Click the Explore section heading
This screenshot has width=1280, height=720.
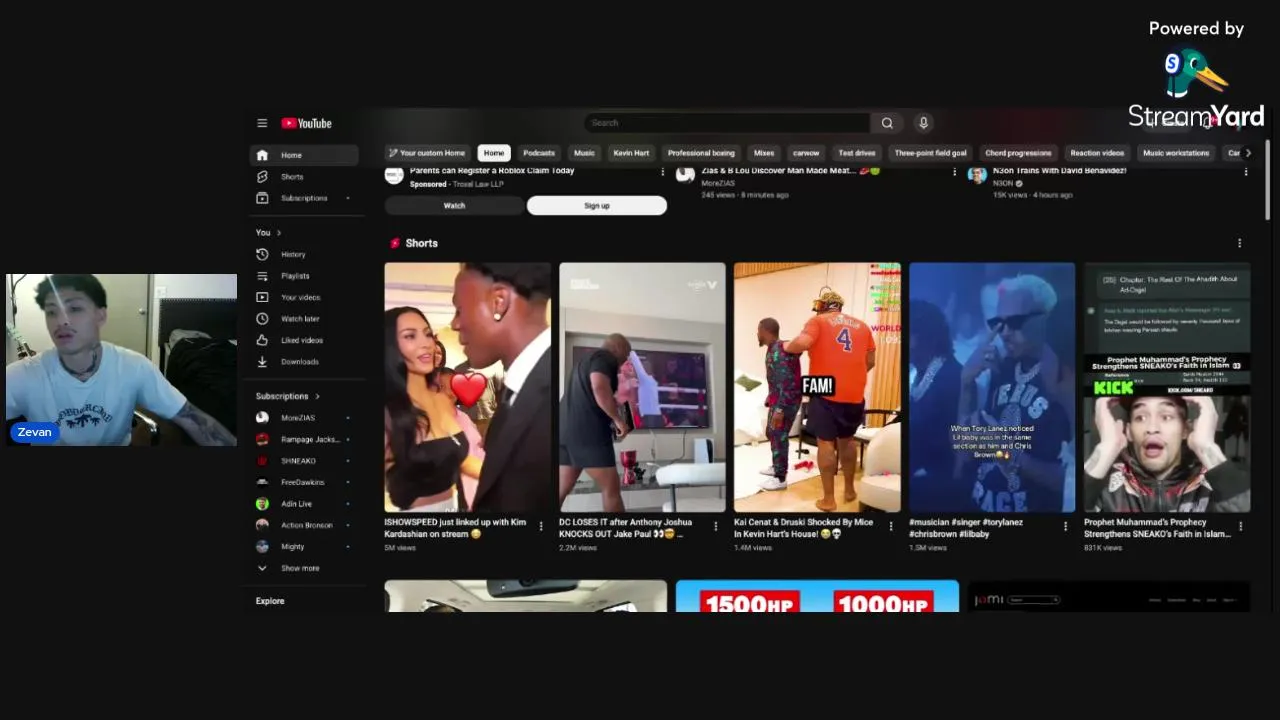(270, 601)
